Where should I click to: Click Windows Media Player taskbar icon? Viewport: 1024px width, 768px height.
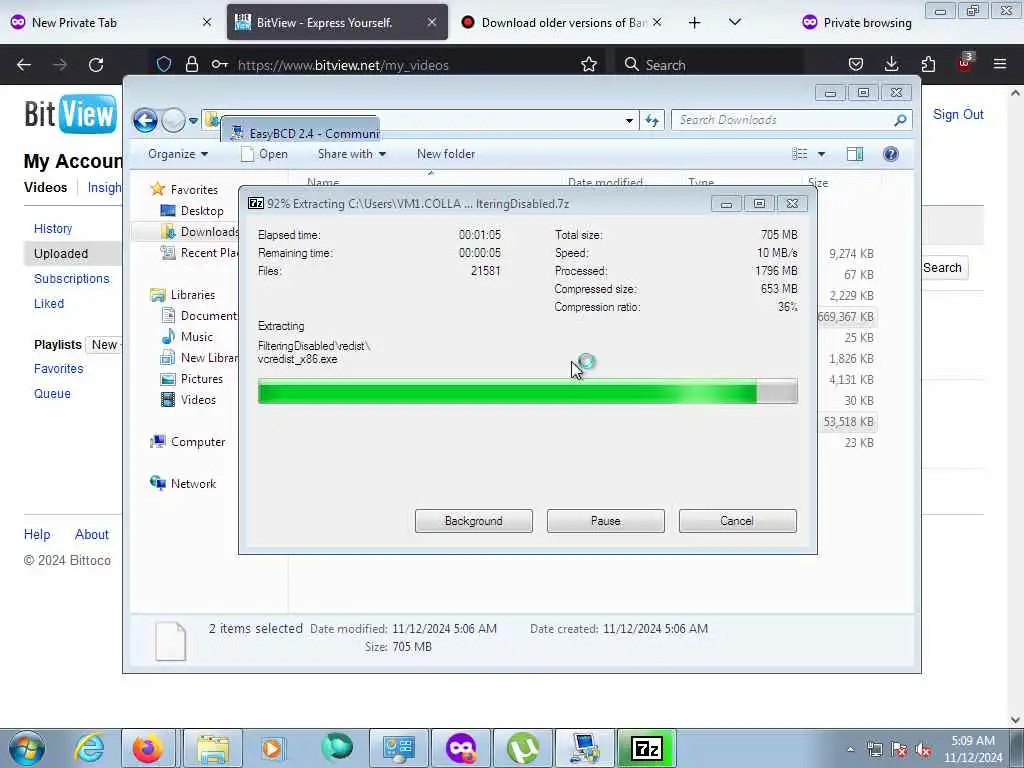point(272,748)
